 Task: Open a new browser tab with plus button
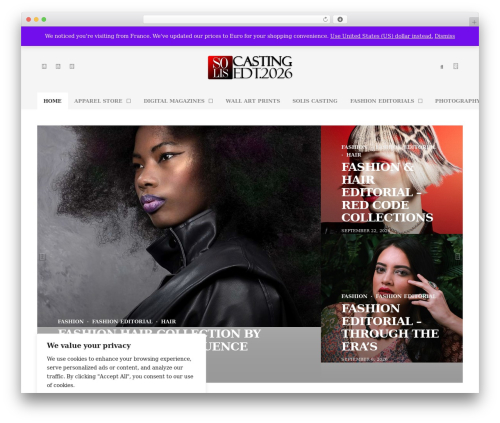point(474,22)
